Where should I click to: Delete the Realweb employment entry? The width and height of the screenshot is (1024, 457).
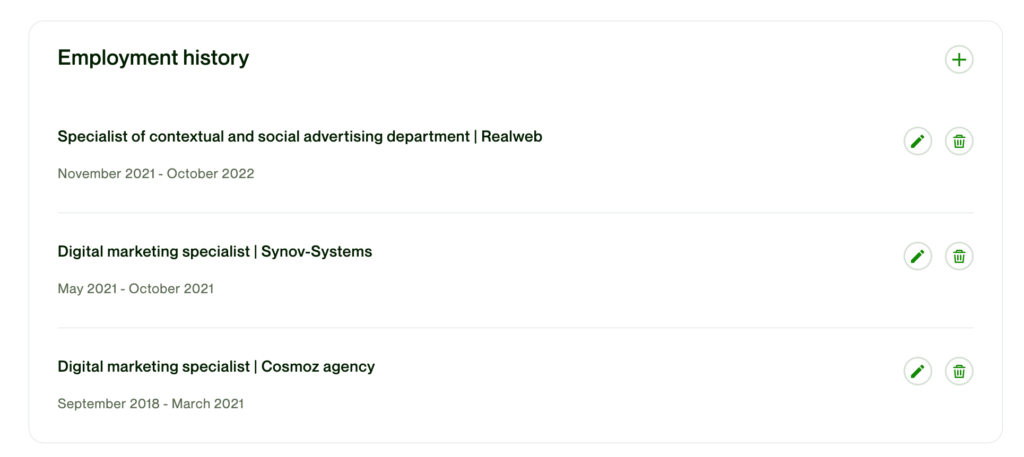pyautogui.click(x=959, y=141)
